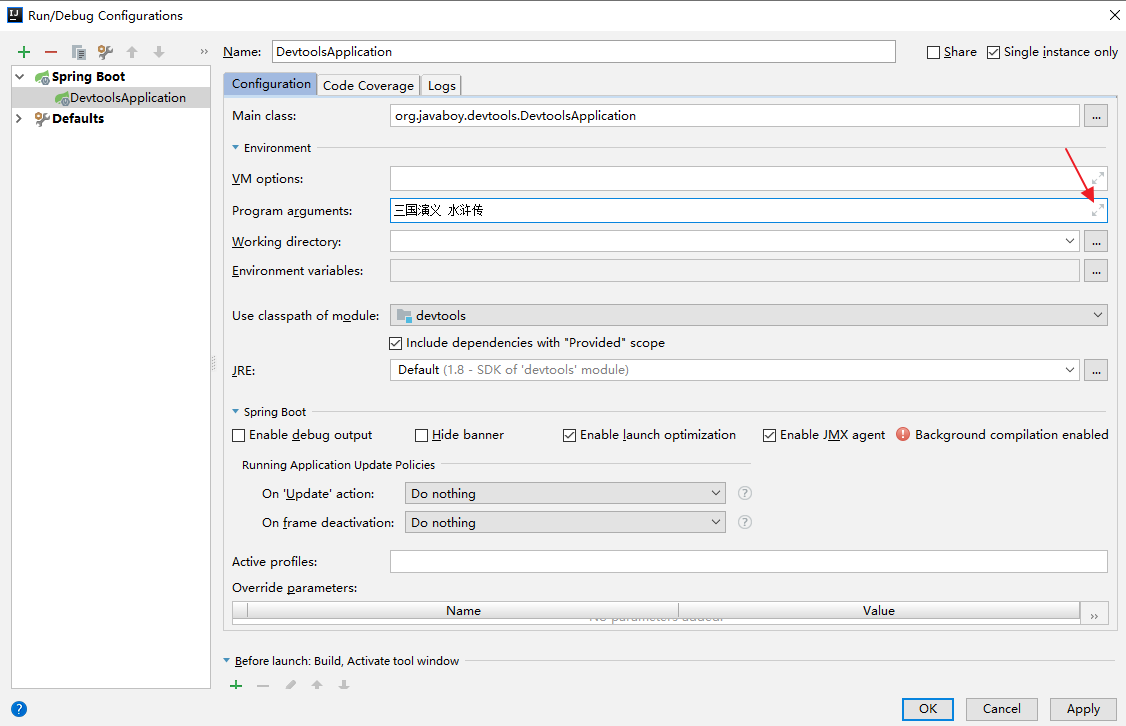Open the Use classpath of module dropdown
The width and height of the screenshot is (1126, 726).
coord(748,315)
